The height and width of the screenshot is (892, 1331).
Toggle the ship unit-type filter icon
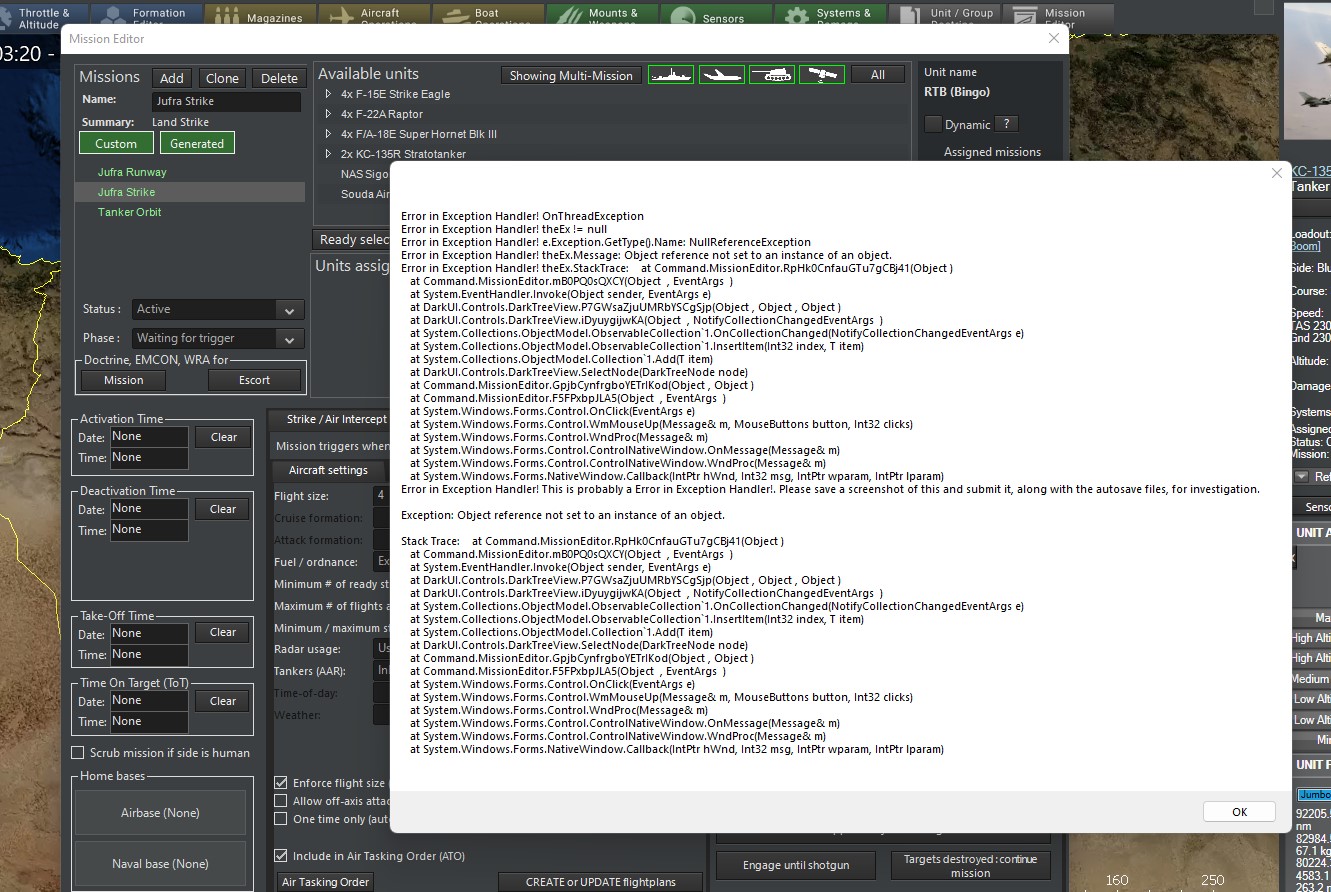pyautogui.click(x=671, y=75)
